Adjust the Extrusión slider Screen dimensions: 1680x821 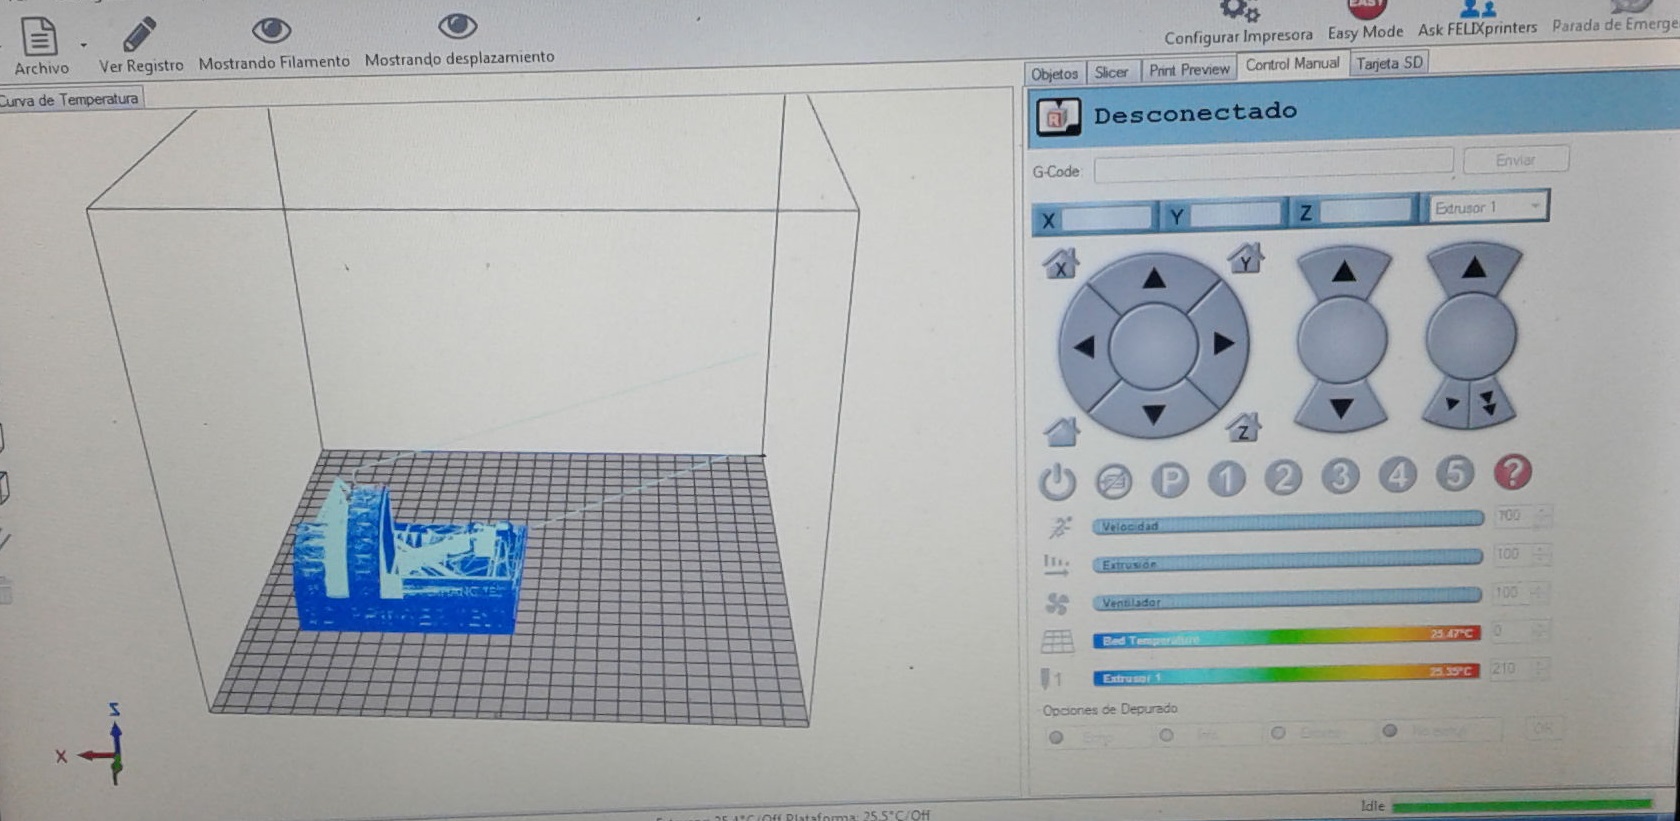1287,560
